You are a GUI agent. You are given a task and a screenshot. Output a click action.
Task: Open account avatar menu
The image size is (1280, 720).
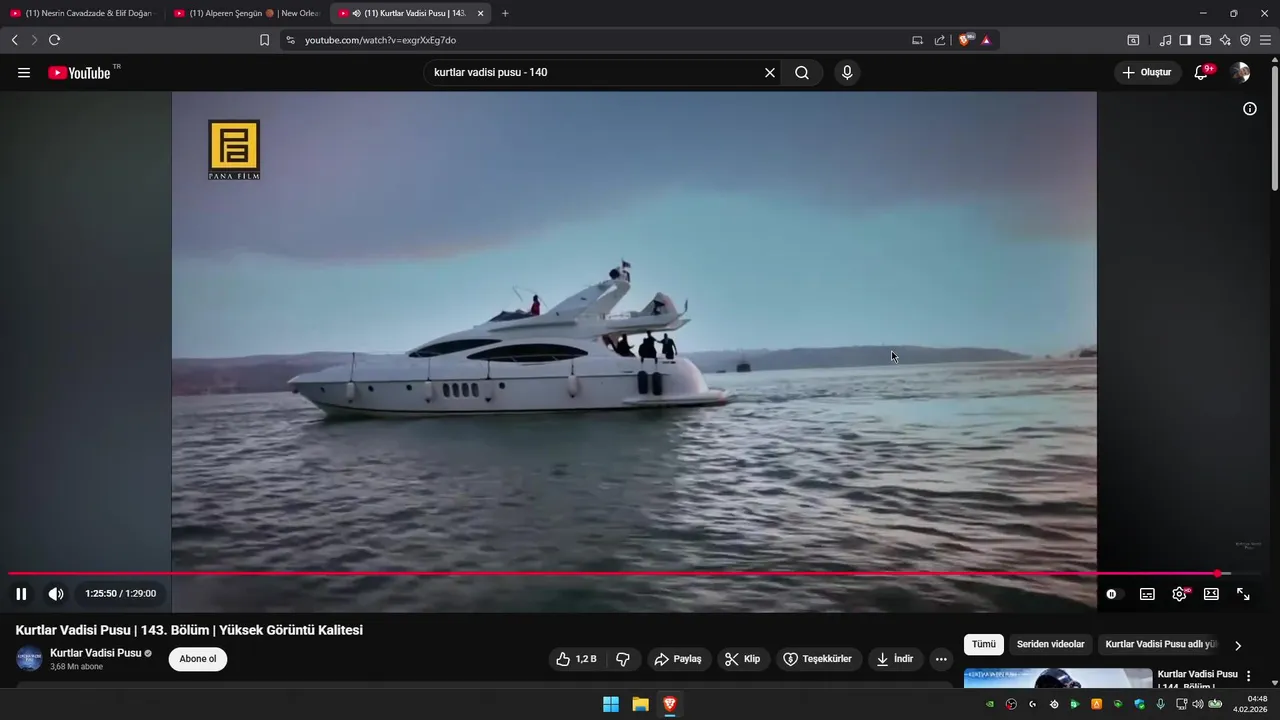click(x=1240, y=73)
